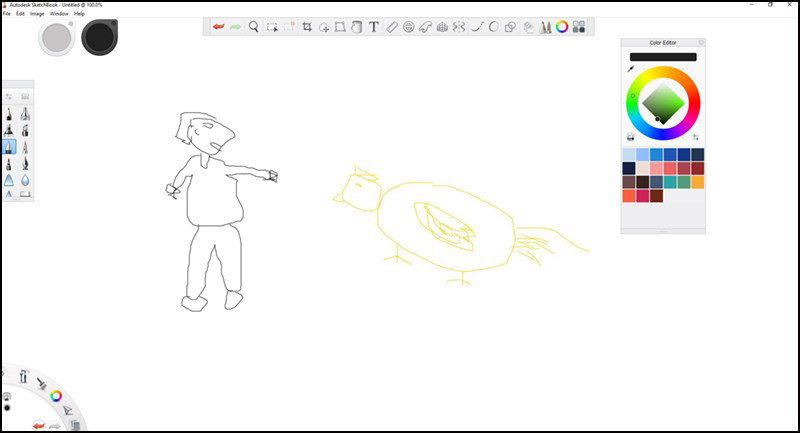Pick the teal swatch
Image resolution: width=800 pixels, height=433 pixels.
(x=670, y=182)
